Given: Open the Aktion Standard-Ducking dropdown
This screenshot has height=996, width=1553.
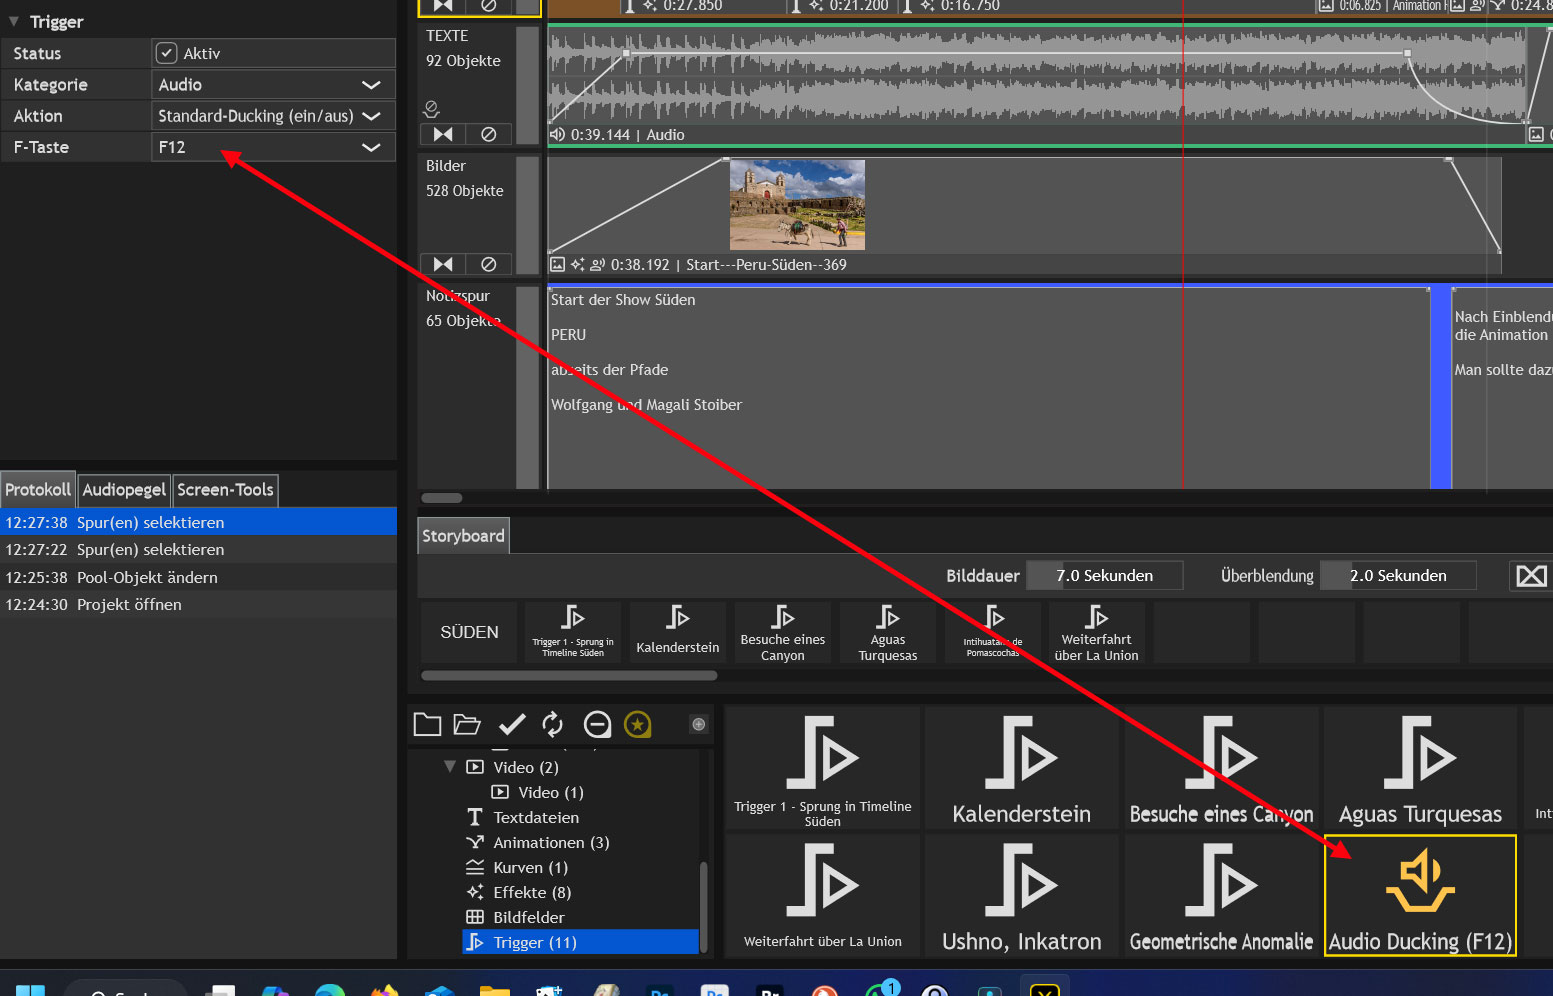Looking at the screenshot, I should [273, 116].
